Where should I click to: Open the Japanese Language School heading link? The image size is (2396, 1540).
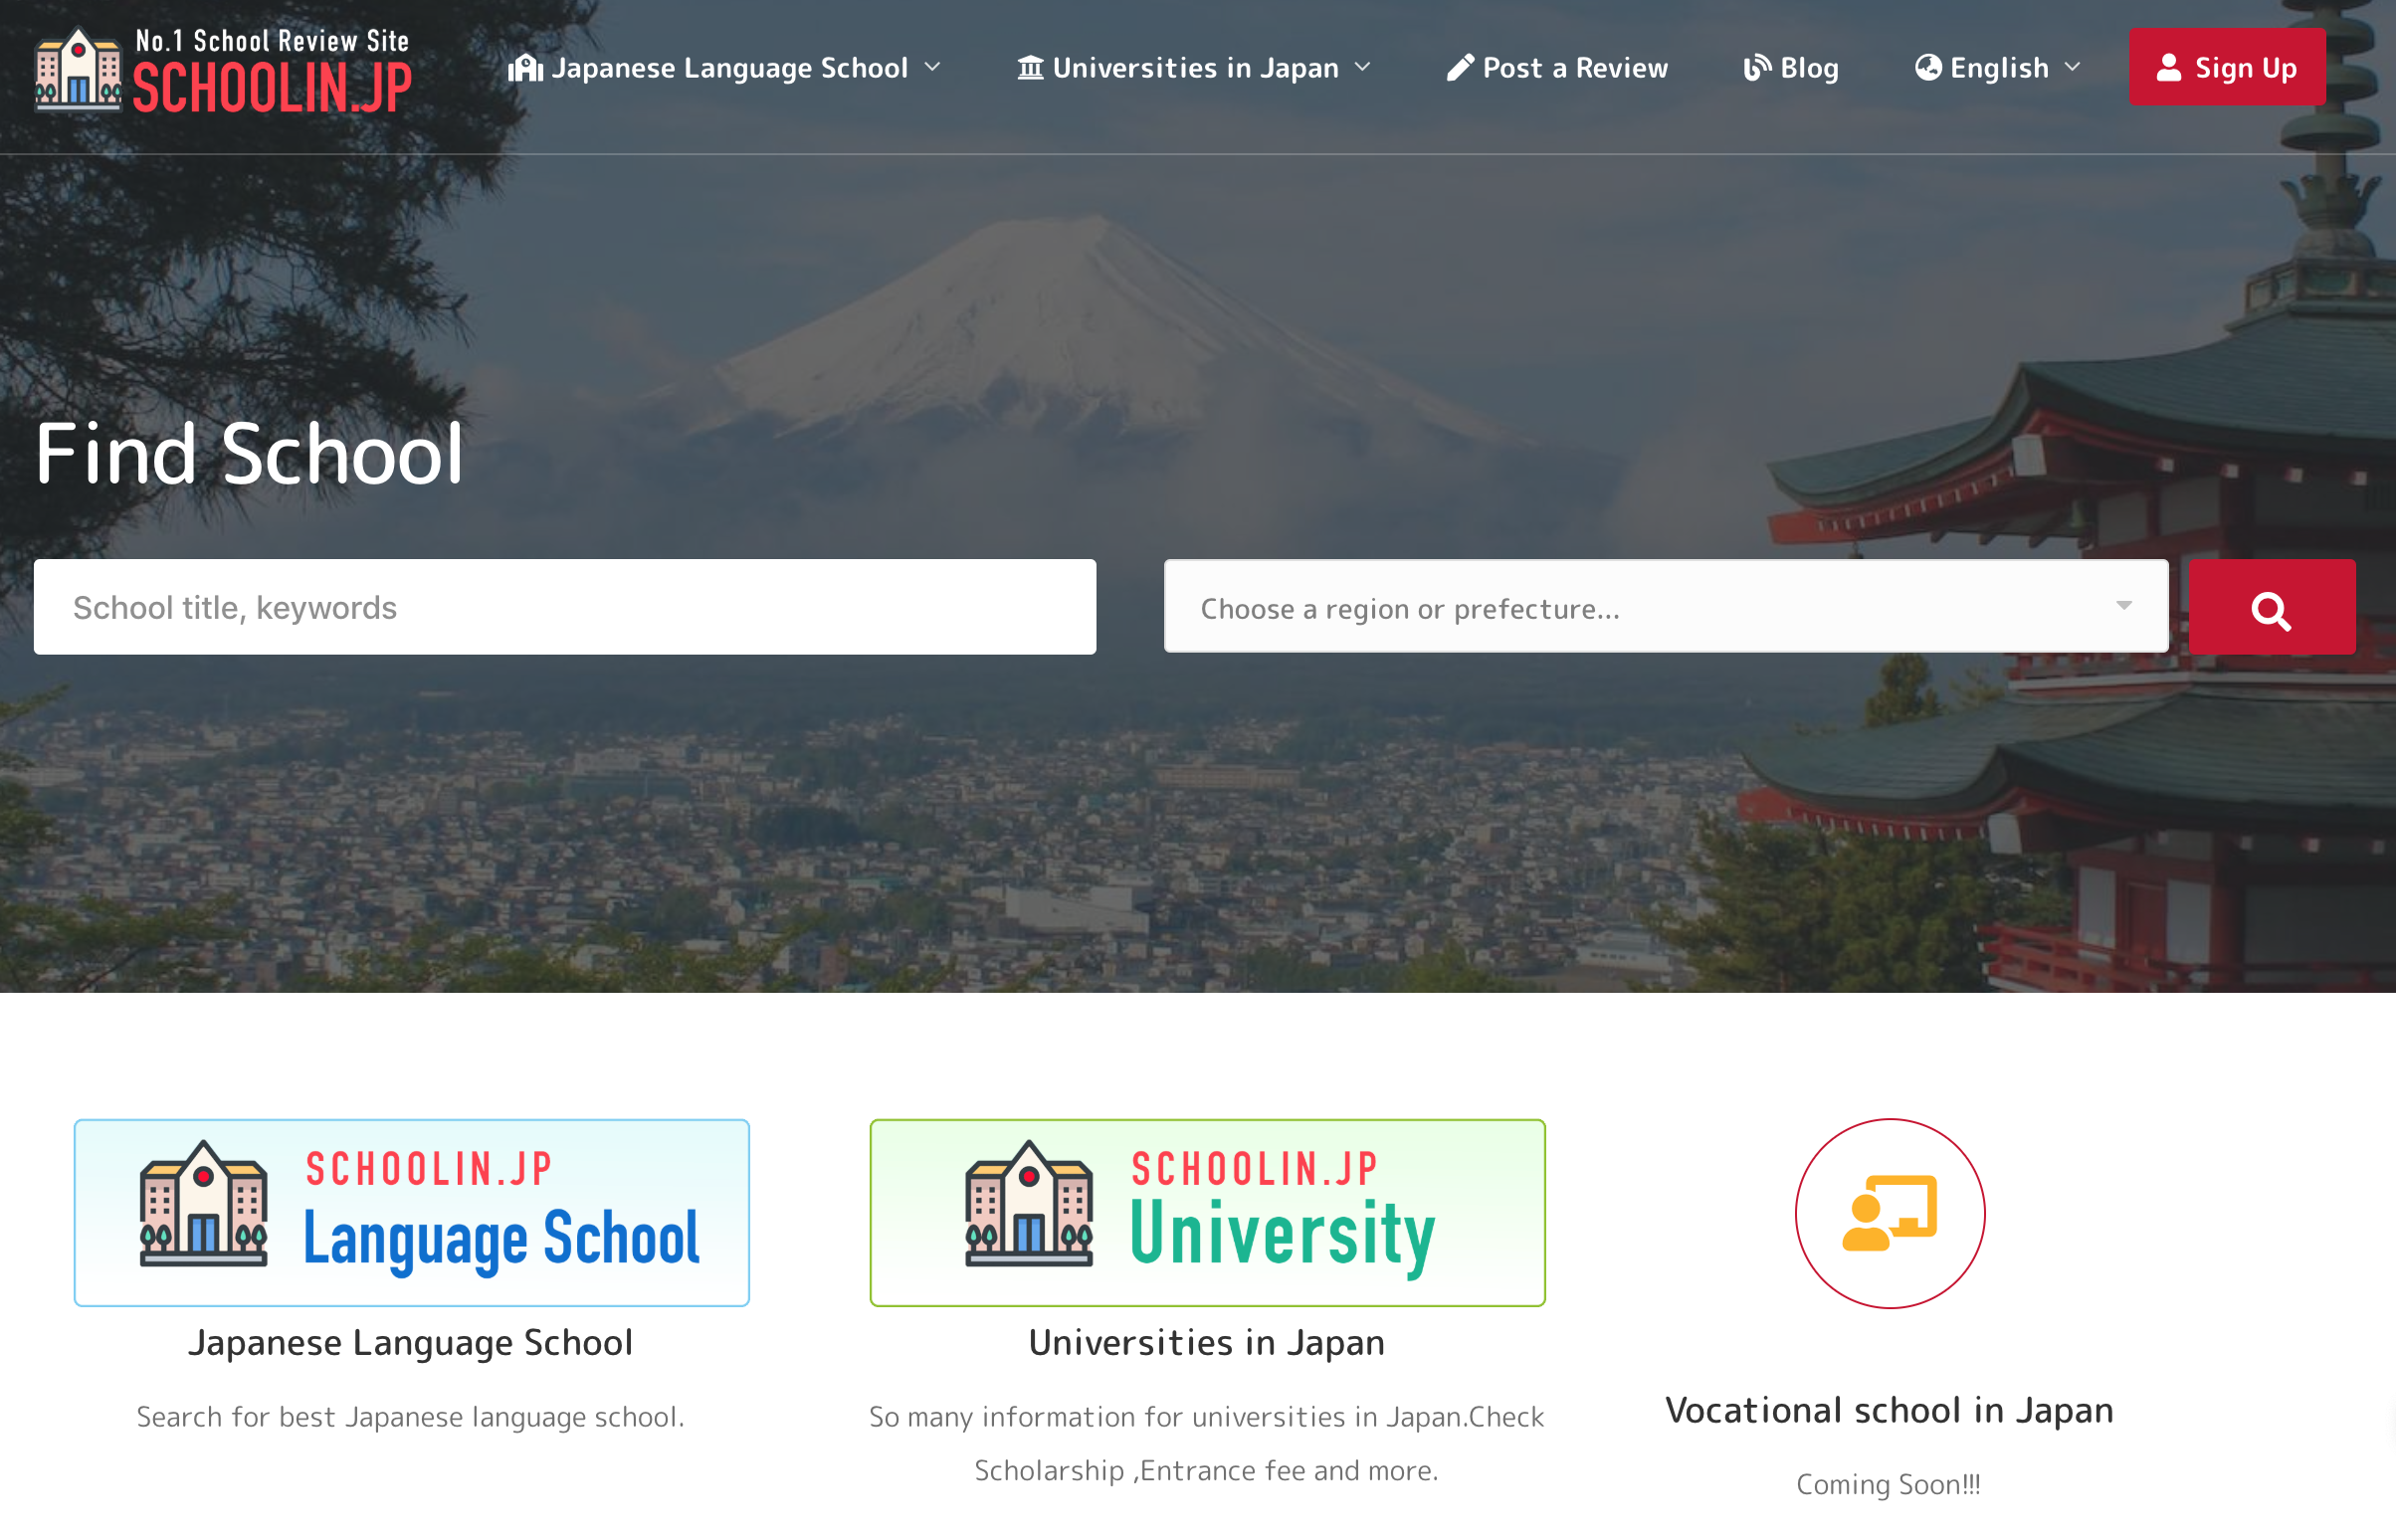(410, 1342)
